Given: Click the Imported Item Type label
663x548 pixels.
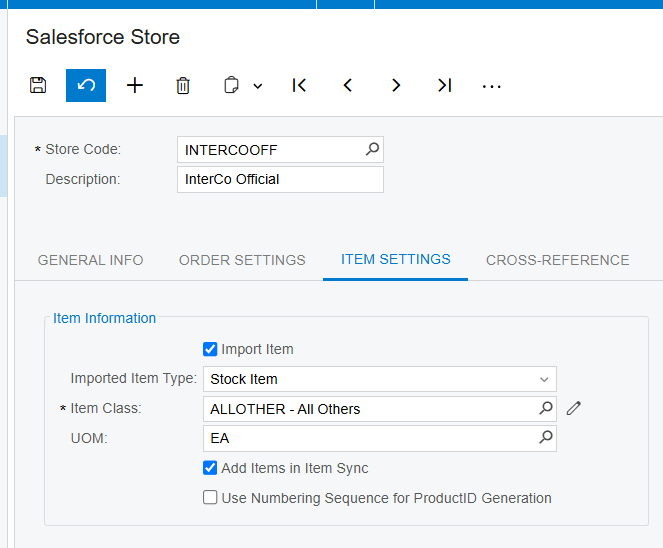Looking at the screenshot, I should (134, 378).
